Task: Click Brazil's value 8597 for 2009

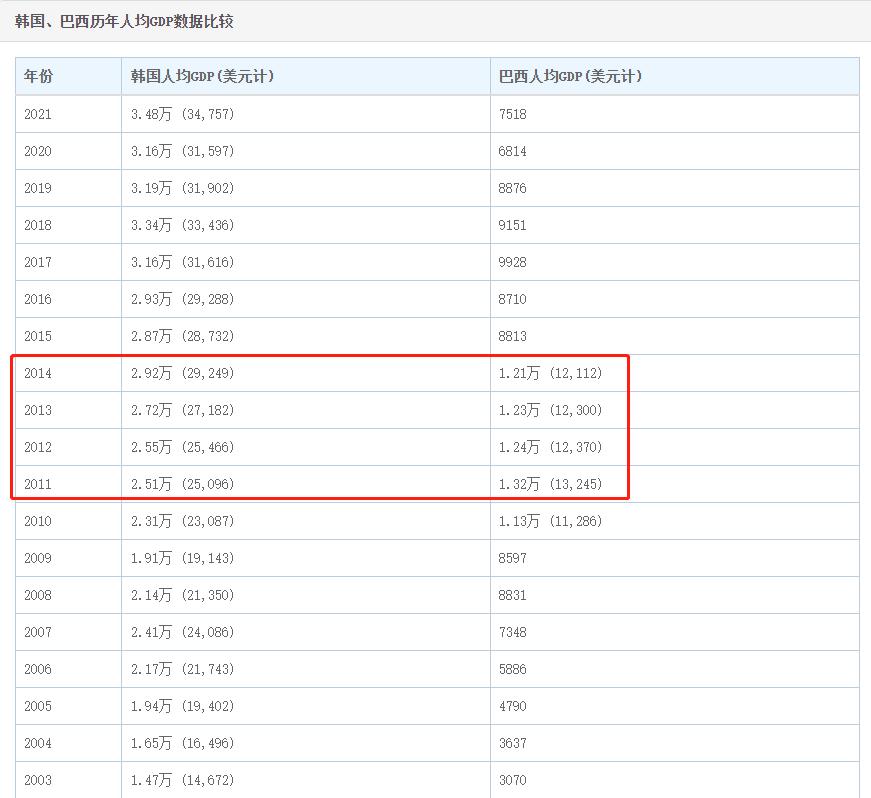Action: (513, 558)
